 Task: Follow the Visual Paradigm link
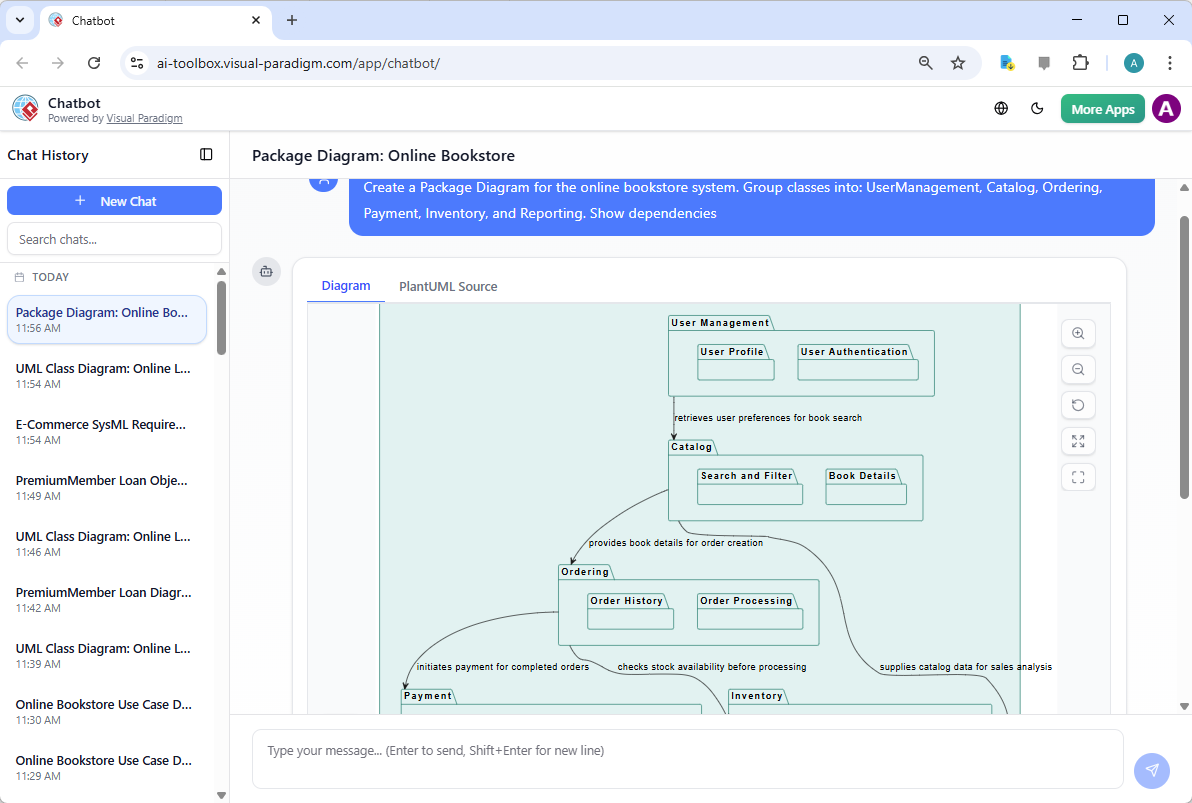(144, 118)
